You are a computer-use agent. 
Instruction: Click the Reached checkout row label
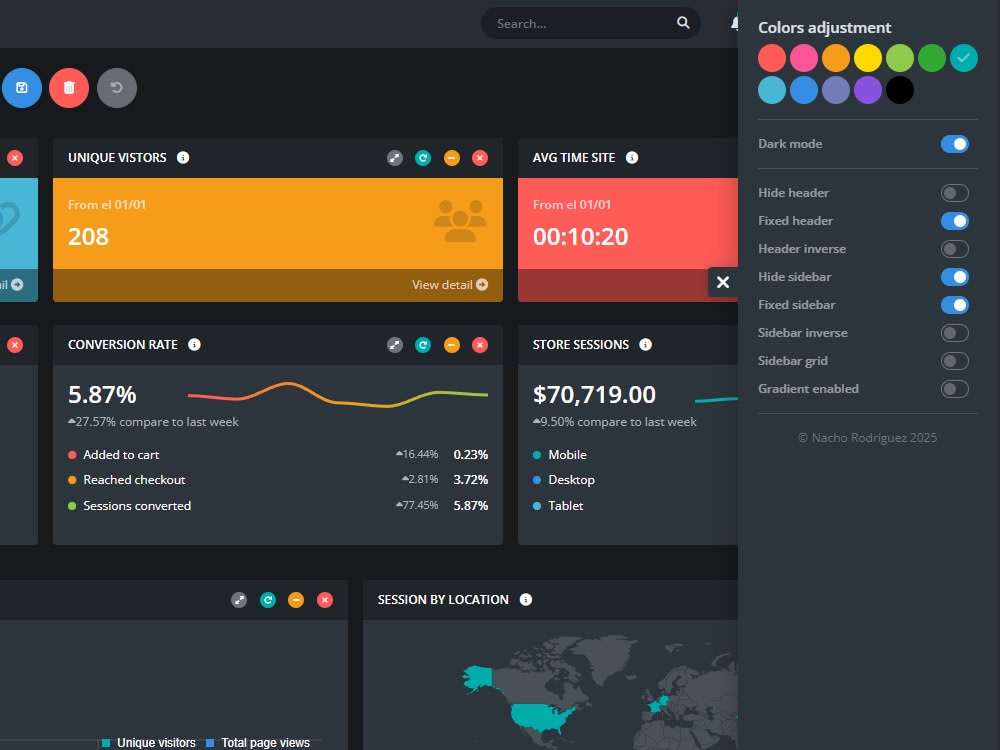[x=134, y=480]
